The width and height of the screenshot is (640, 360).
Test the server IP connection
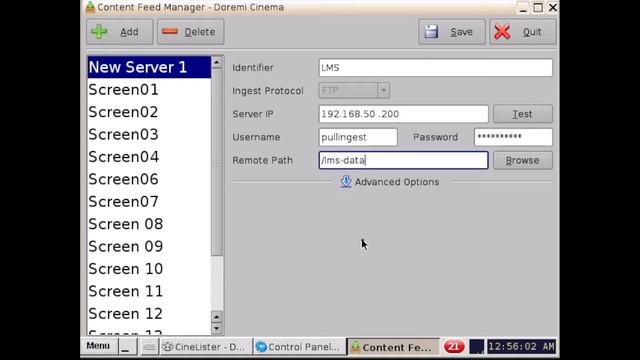[523, 114]
